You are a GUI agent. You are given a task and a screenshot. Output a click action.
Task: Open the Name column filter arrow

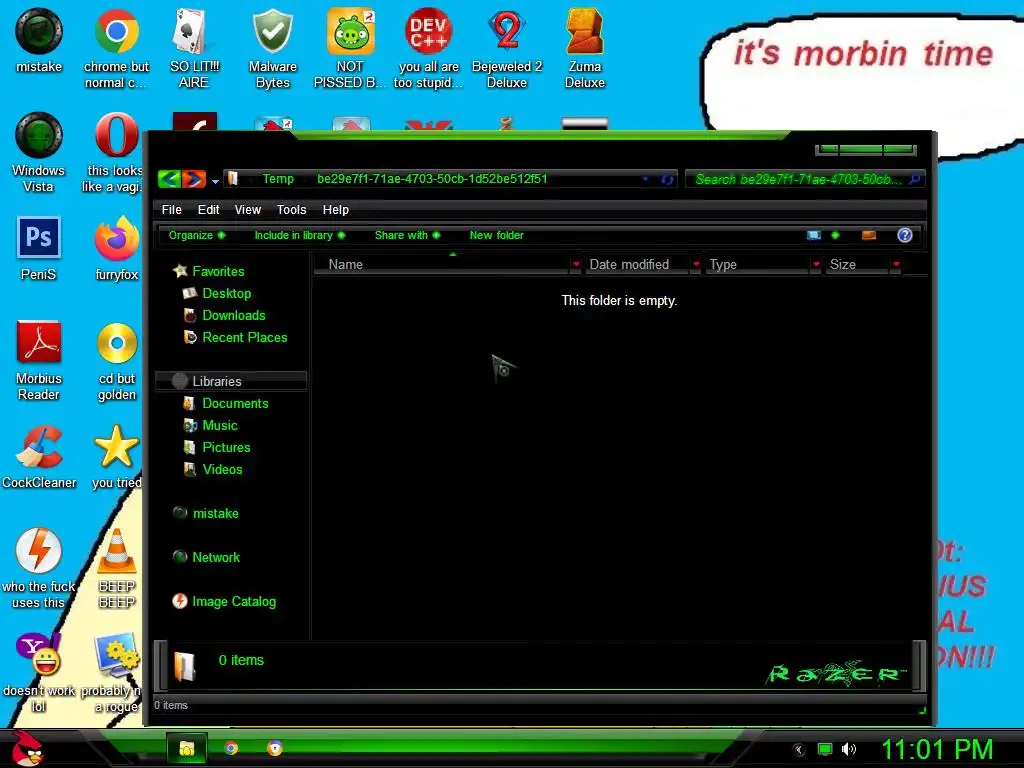point(575,264)
